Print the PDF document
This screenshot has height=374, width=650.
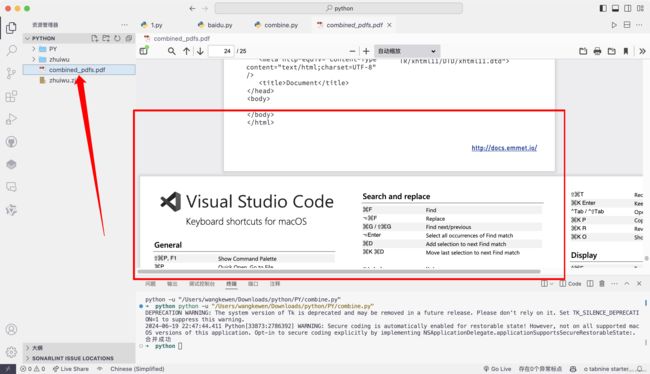[597, 51]
